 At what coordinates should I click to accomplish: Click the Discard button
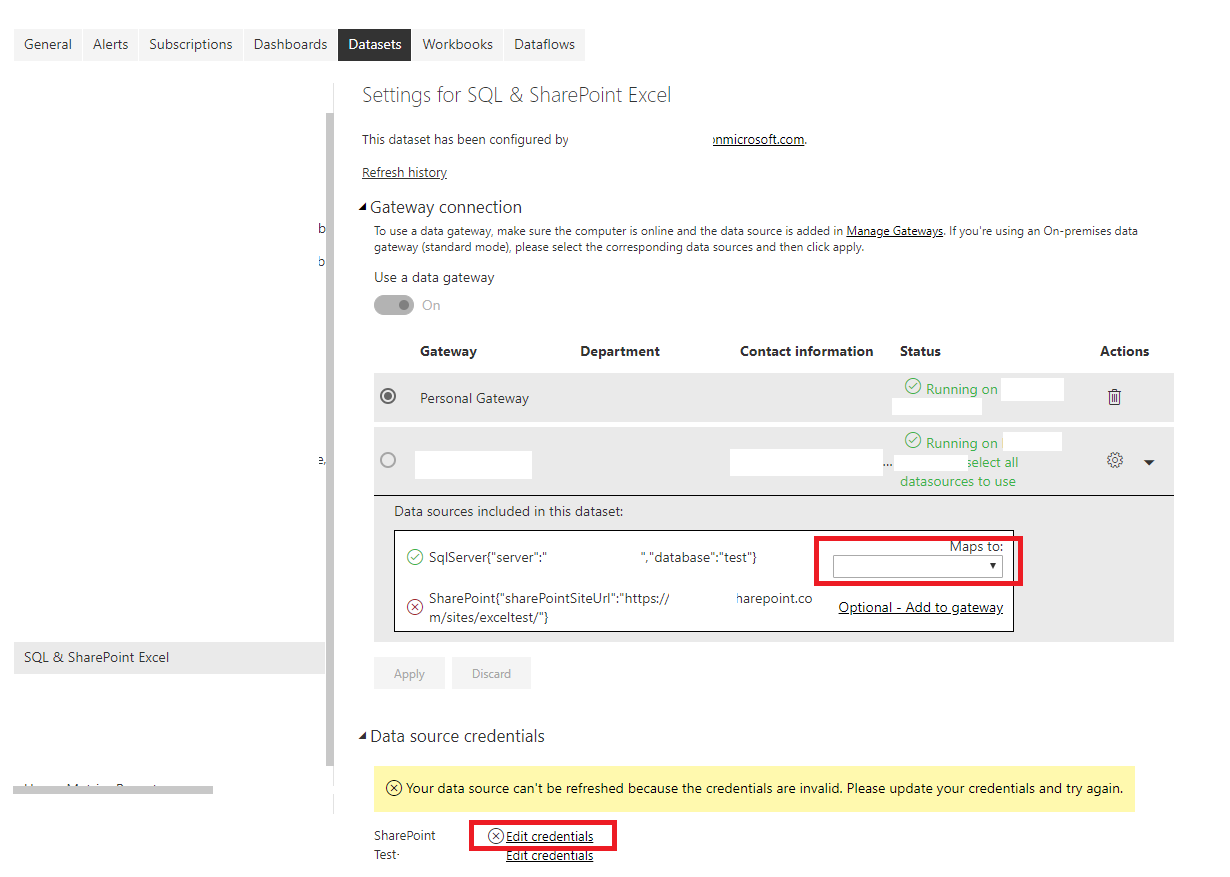pos(491,674)
